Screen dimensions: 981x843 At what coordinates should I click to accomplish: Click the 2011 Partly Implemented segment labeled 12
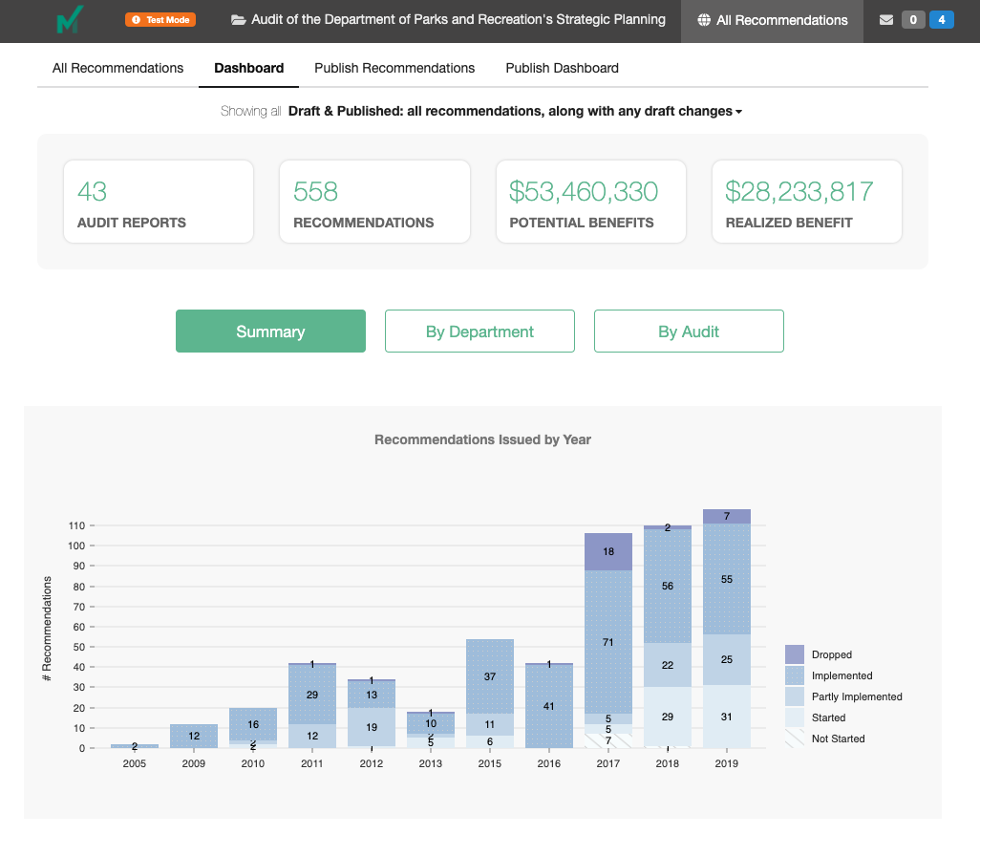tap(312, 736)
